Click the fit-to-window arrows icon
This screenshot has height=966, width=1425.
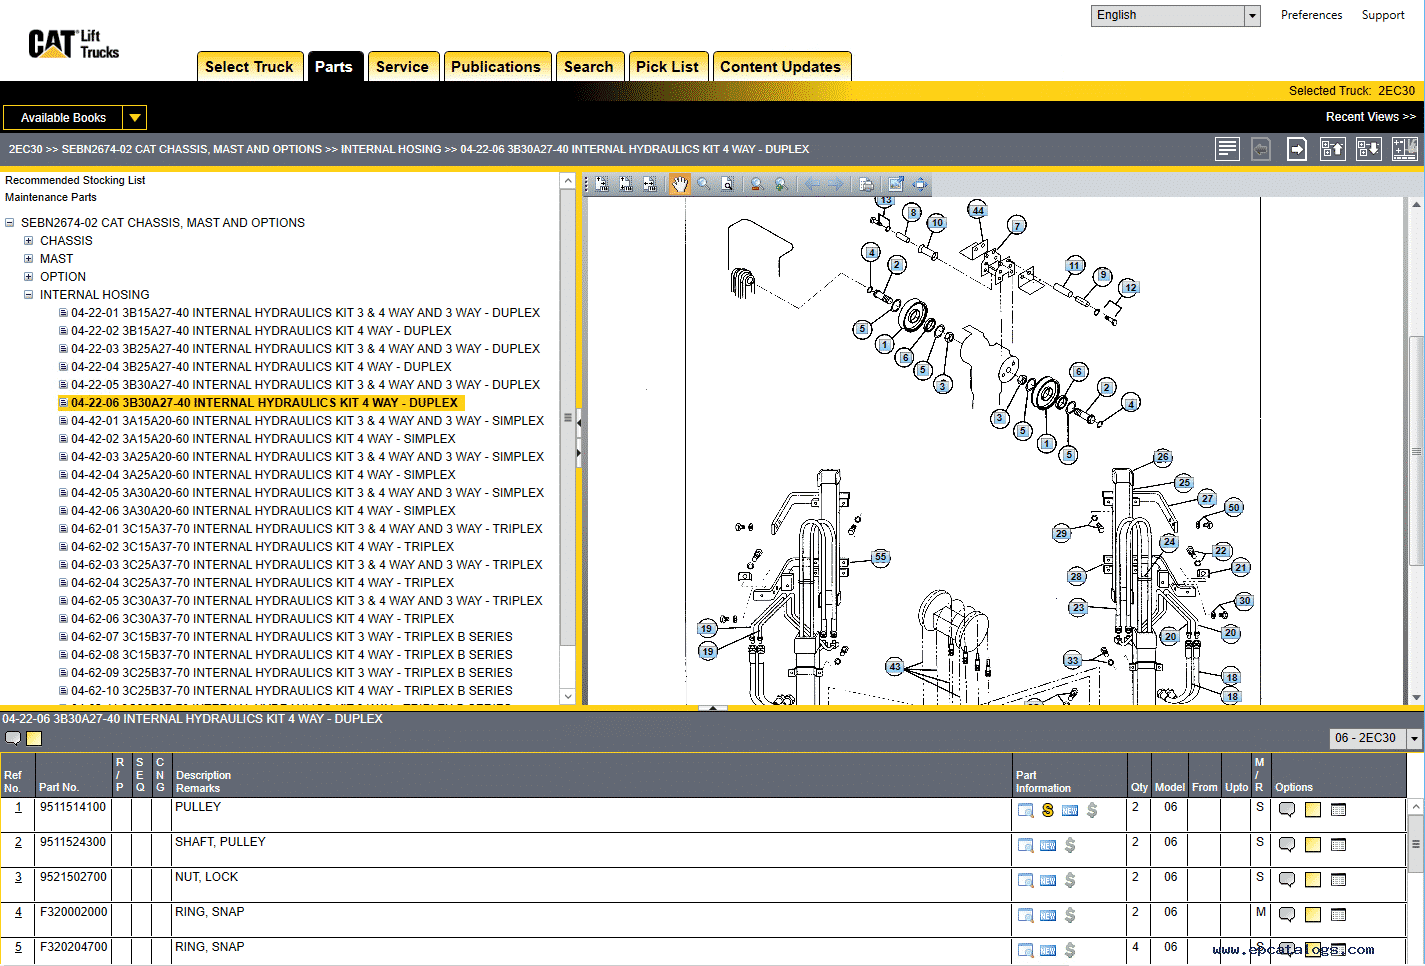[920, 184]
